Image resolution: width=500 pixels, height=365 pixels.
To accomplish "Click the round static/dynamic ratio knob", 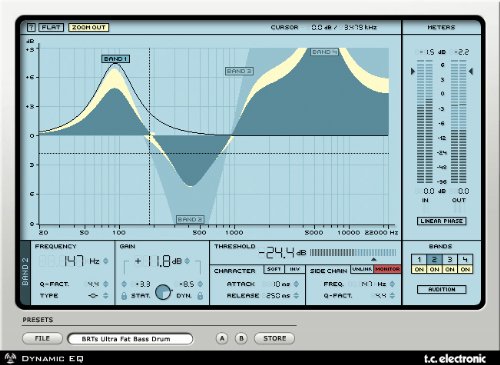I will coord(163,292).
